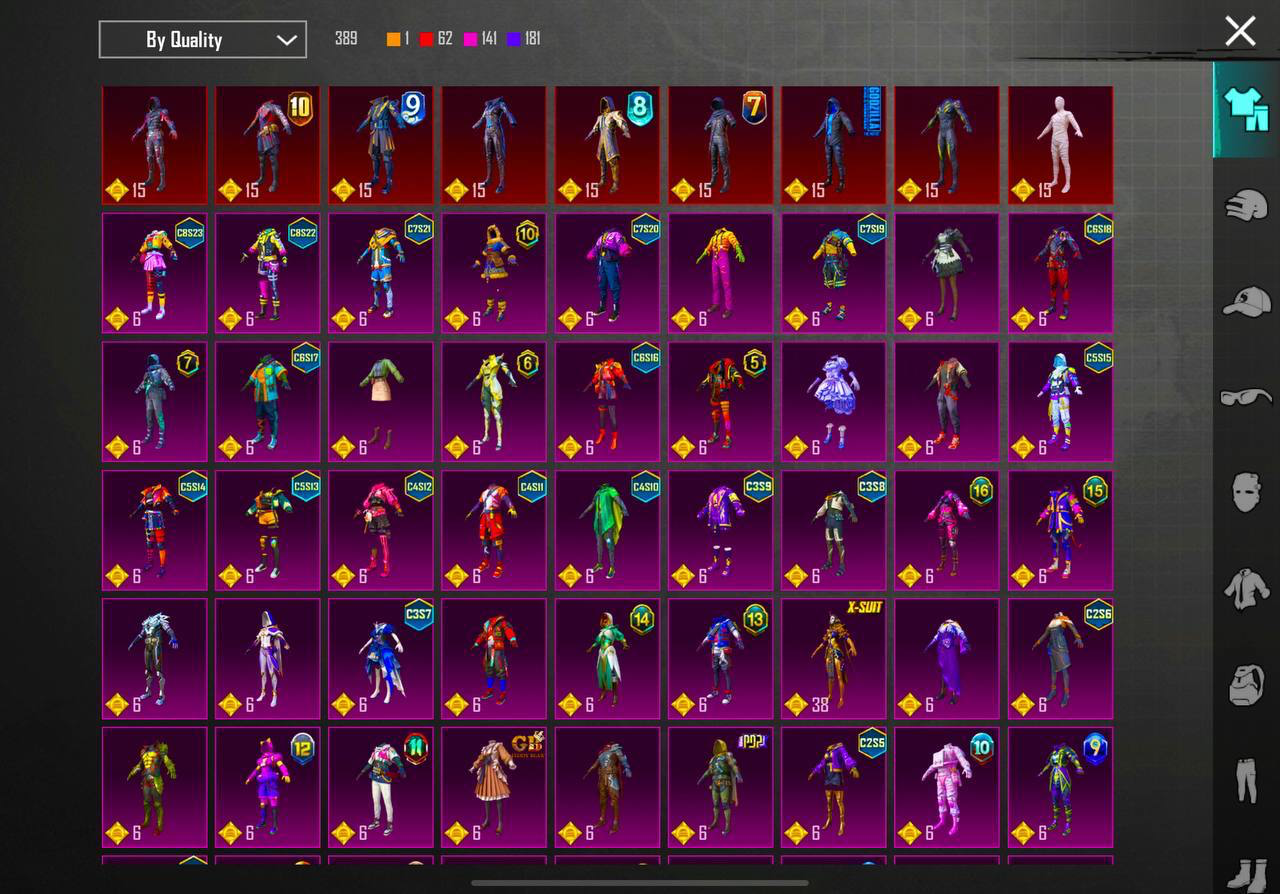This screenshot has width=1280, height=894.
Task: Open the cap headwear category
Action: point(1246,300)
